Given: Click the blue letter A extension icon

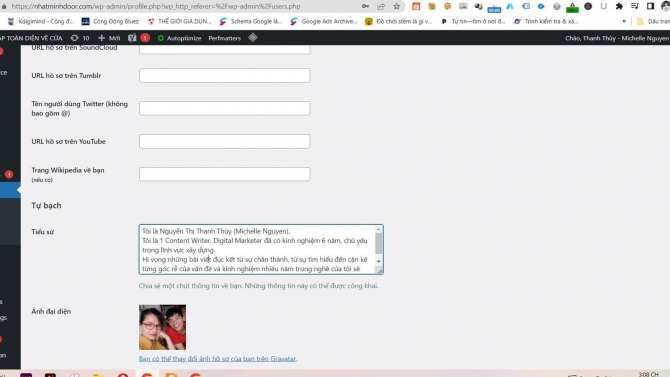Looking at the screenshot, I should (510, 6).
